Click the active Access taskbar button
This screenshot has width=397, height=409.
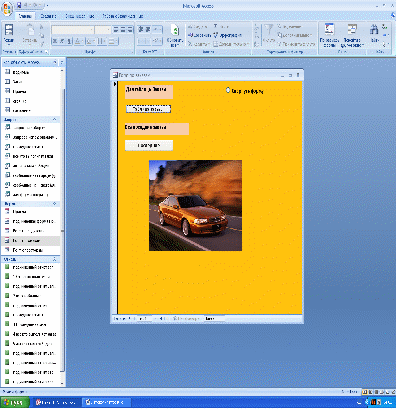pyautogui.click(x=106, y=402)
